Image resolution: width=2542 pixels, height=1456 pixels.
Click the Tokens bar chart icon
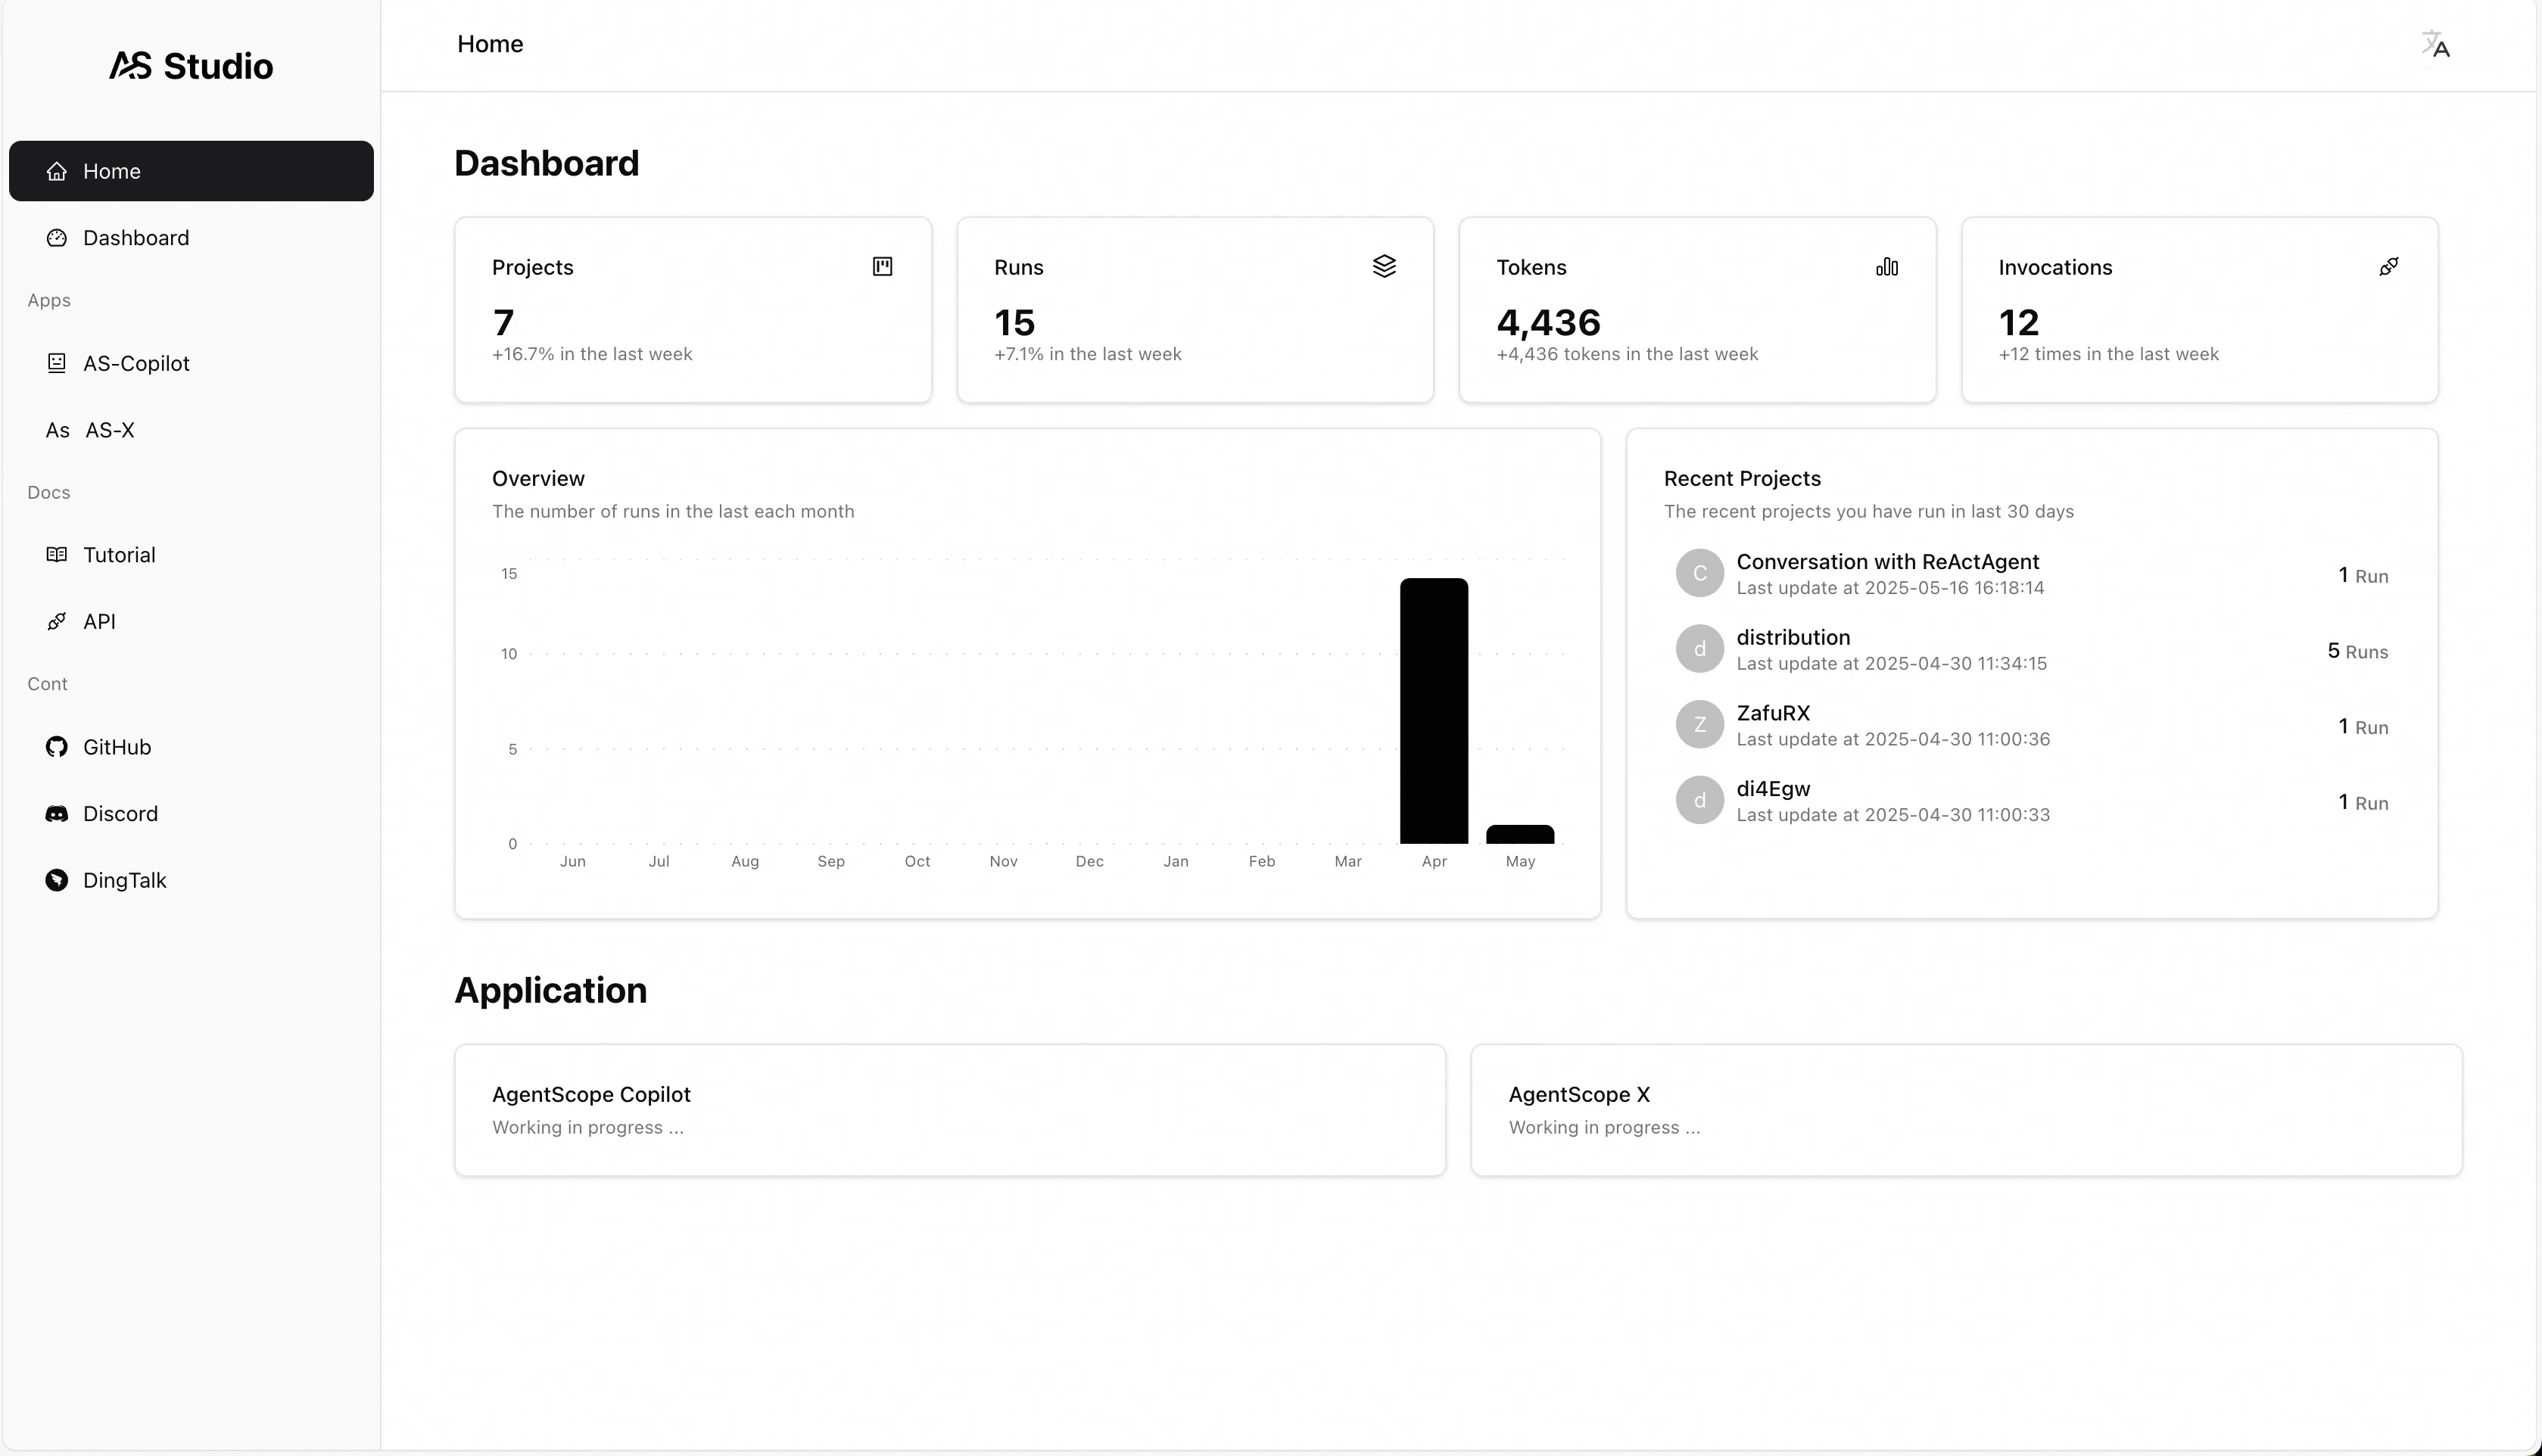pyautogui.click(x=1886, y=266)
